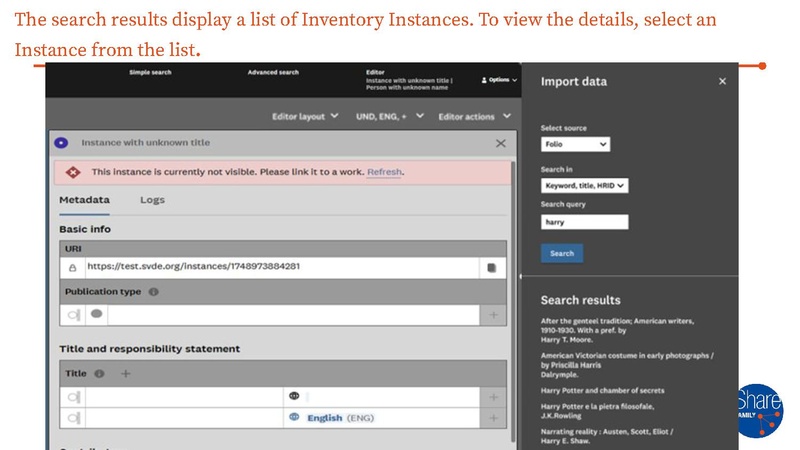800x450 pixels.
Task: Open the Editor layout dropdown
Action: click(x=305, y=117)
